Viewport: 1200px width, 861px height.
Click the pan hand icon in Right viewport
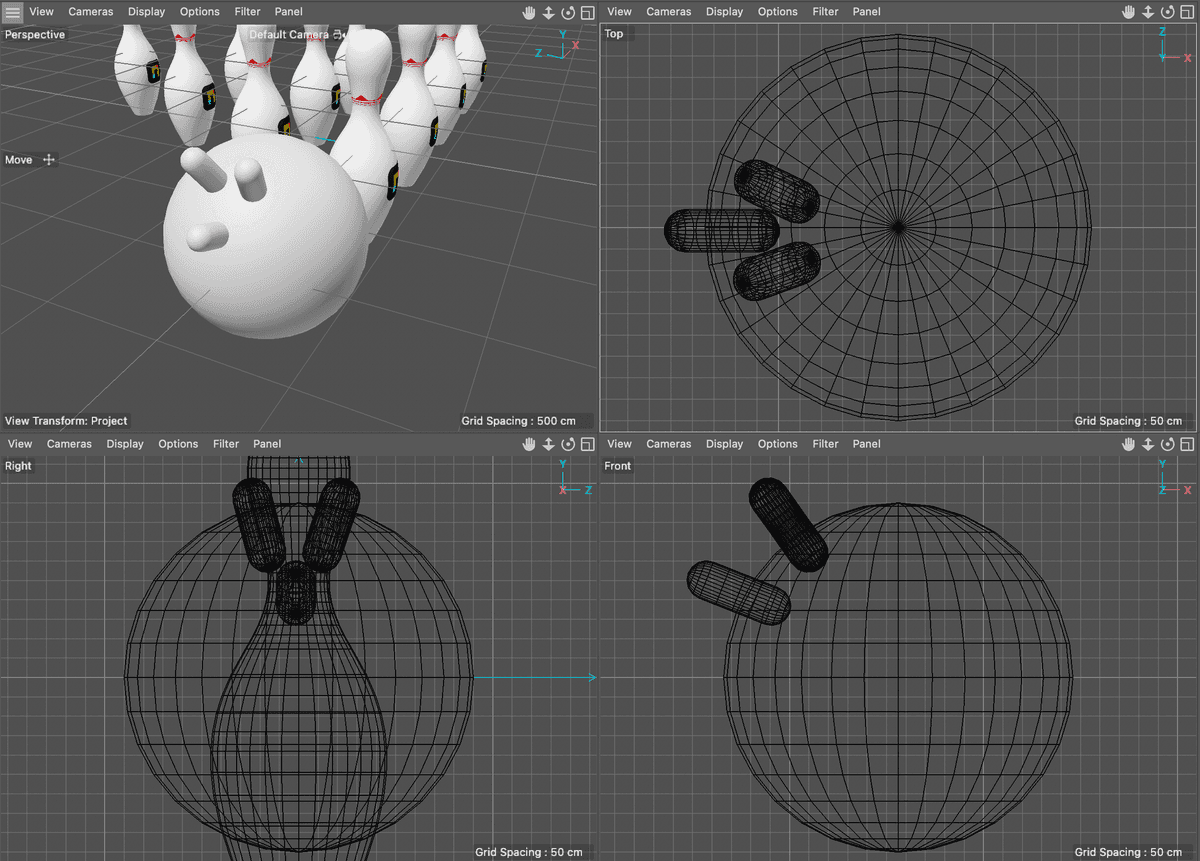529,444
